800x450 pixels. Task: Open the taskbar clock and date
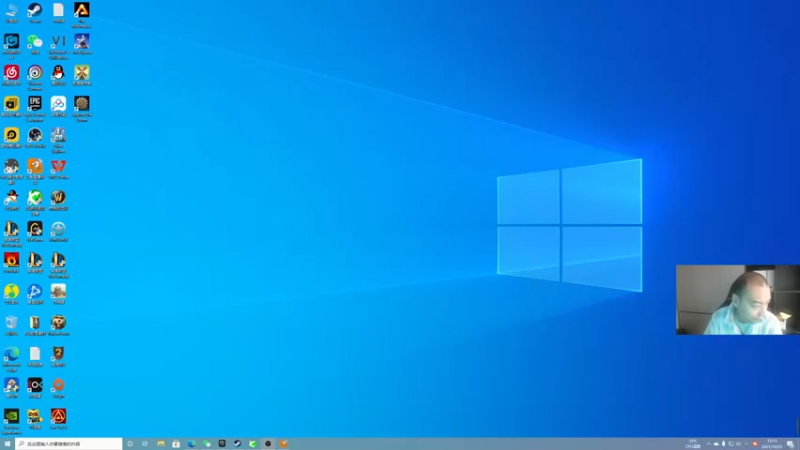771,444
